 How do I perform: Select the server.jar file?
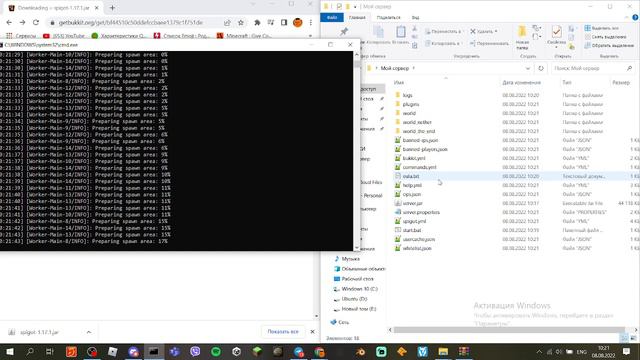pyautogui.click(x=412, y=203)
